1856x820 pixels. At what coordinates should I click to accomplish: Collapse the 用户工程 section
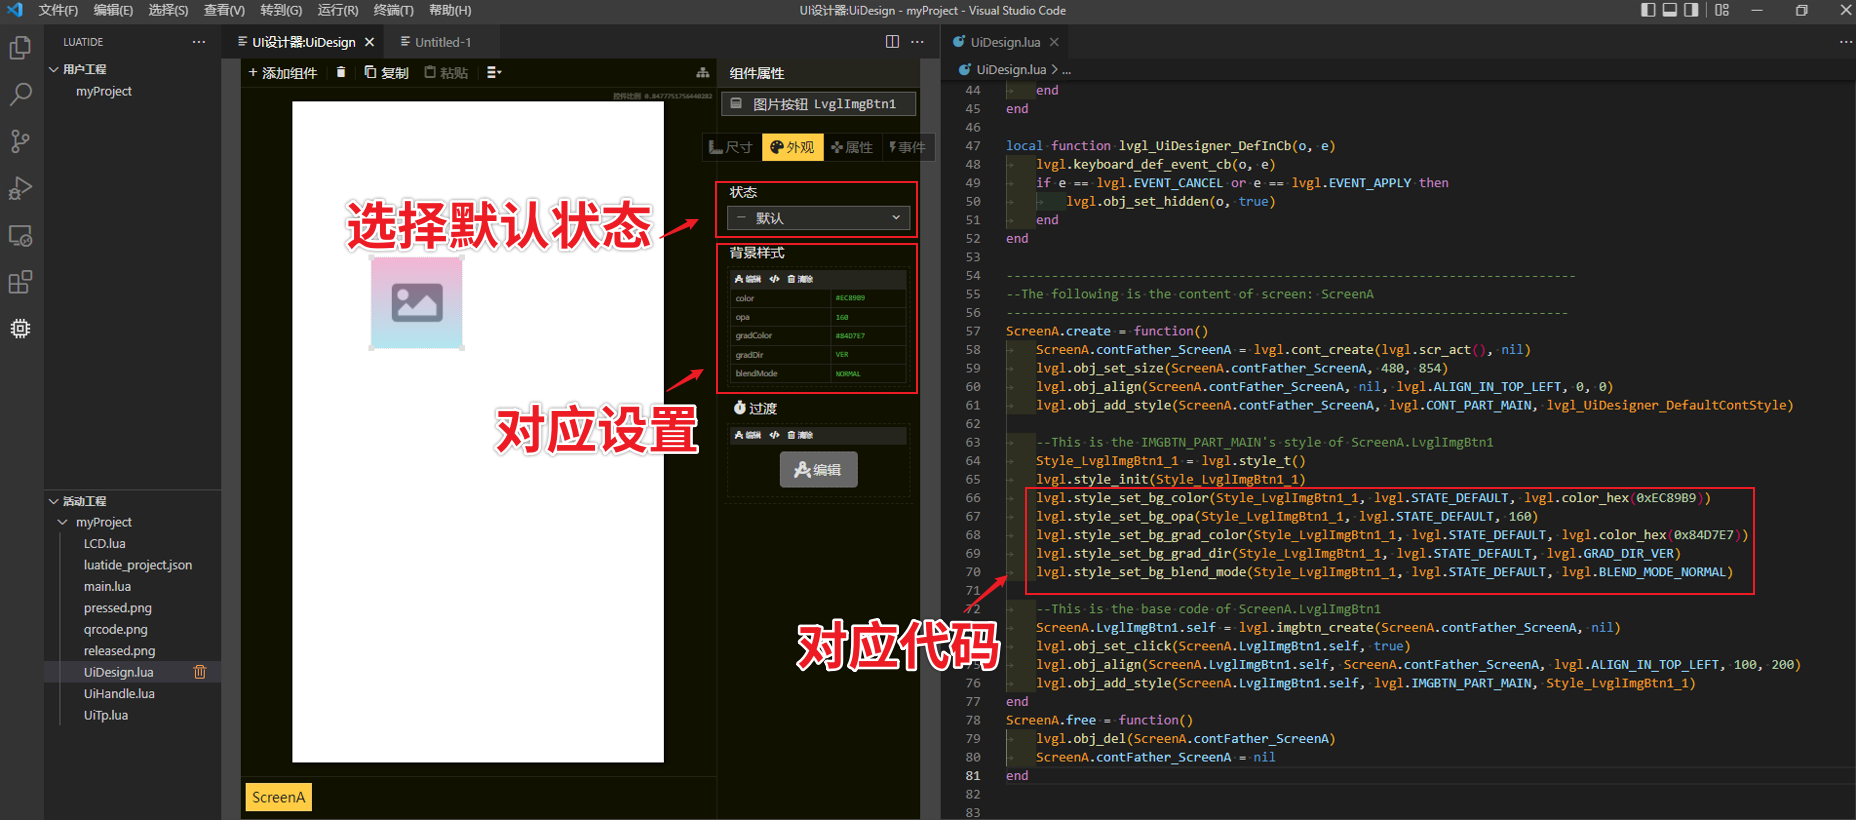pos(54,69)
